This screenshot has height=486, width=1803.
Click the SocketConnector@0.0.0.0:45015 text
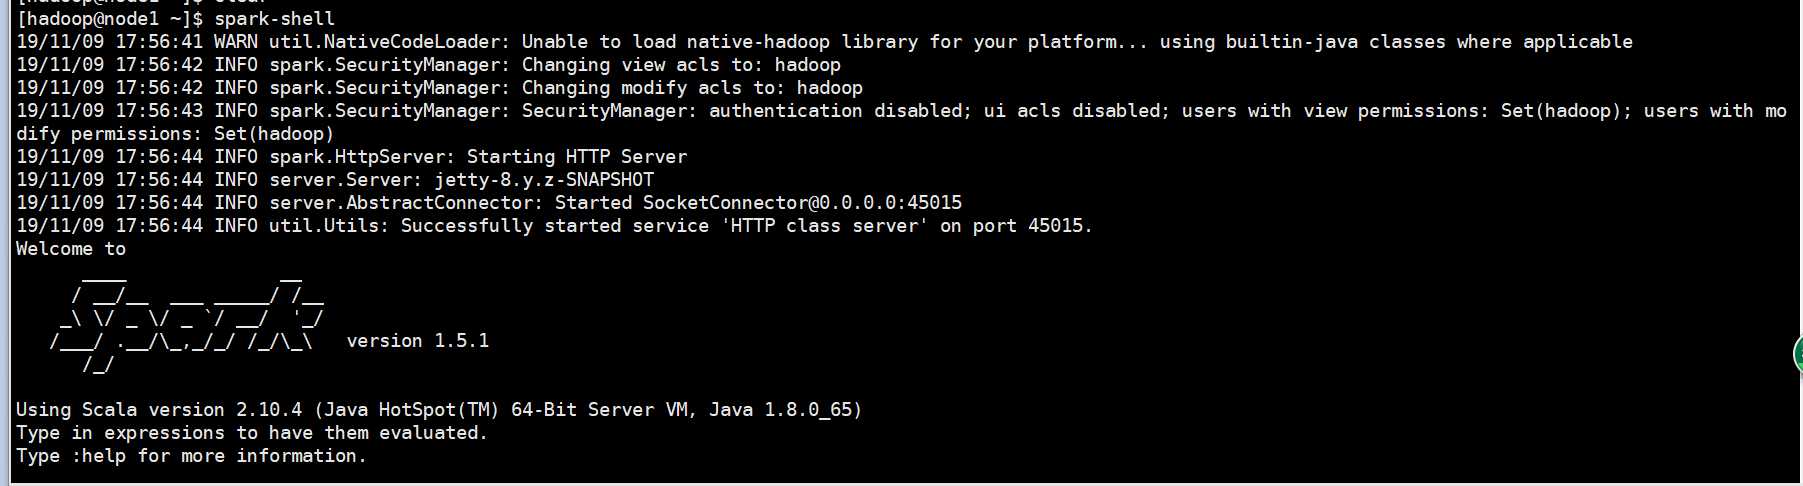pyautogui.click(x=802, y=203)
